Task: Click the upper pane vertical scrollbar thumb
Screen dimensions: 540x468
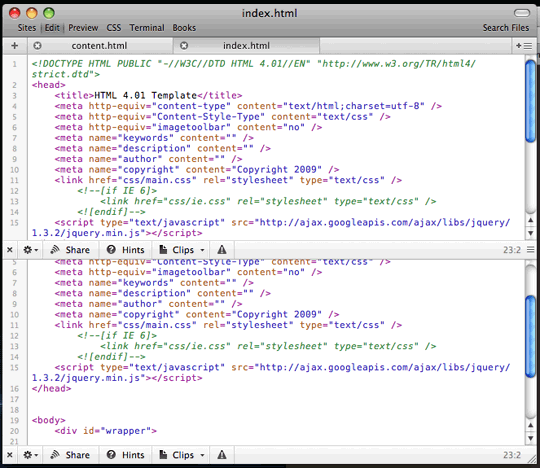Action: coord(531,101)
